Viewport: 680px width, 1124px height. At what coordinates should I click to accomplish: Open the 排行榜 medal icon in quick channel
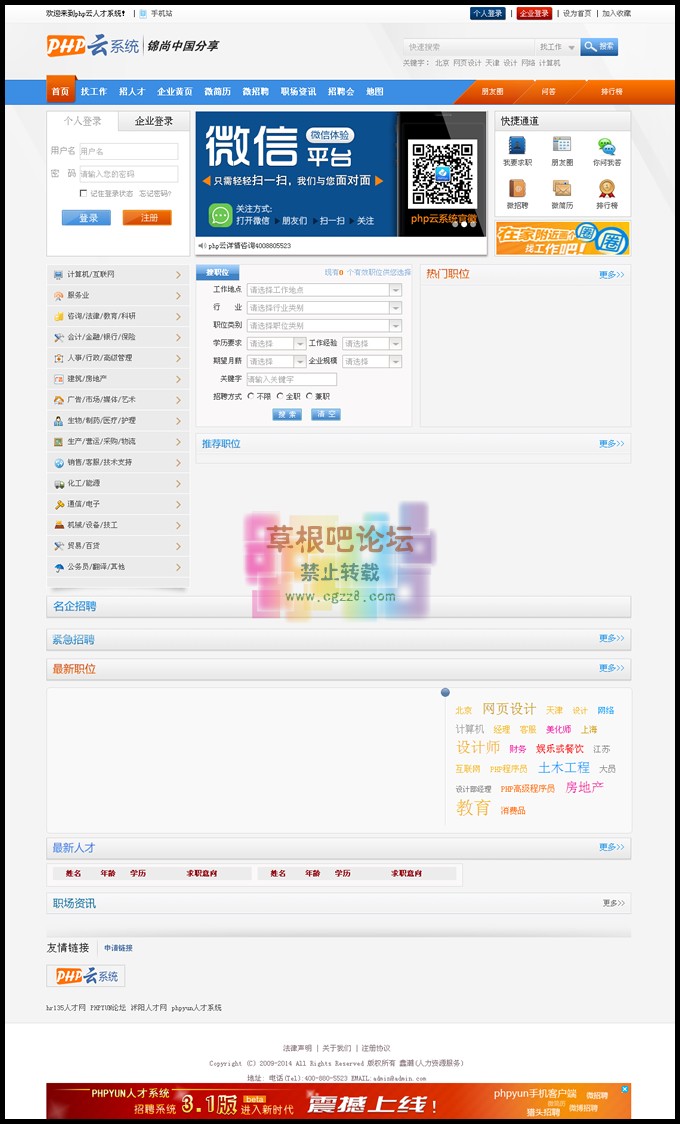pyautogui.click(x=607, y=188)
